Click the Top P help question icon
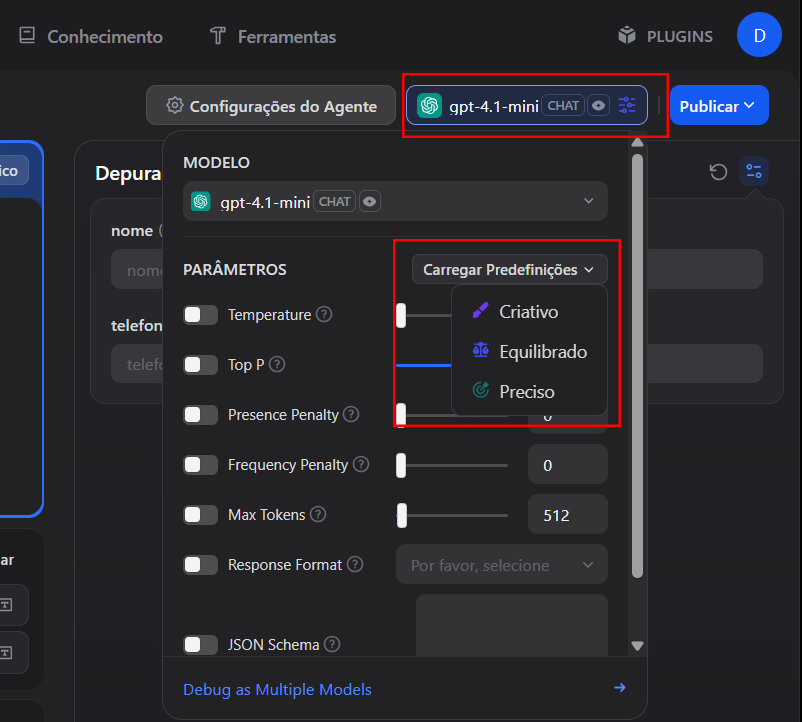The height and width of the screenshot is (722, 802). 277,364
